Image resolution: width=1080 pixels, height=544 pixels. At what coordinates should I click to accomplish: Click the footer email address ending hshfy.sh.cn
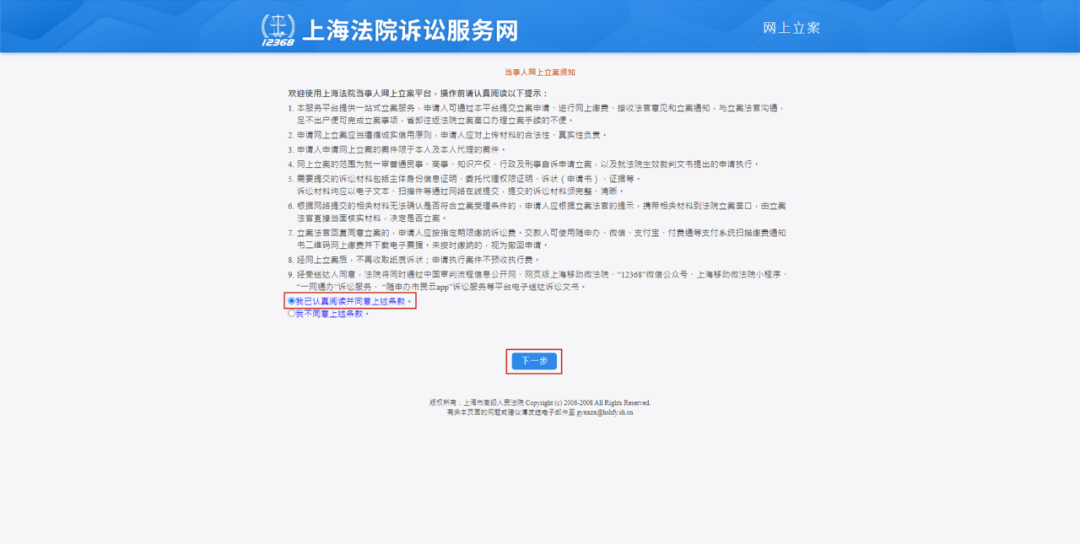[604, 412]
